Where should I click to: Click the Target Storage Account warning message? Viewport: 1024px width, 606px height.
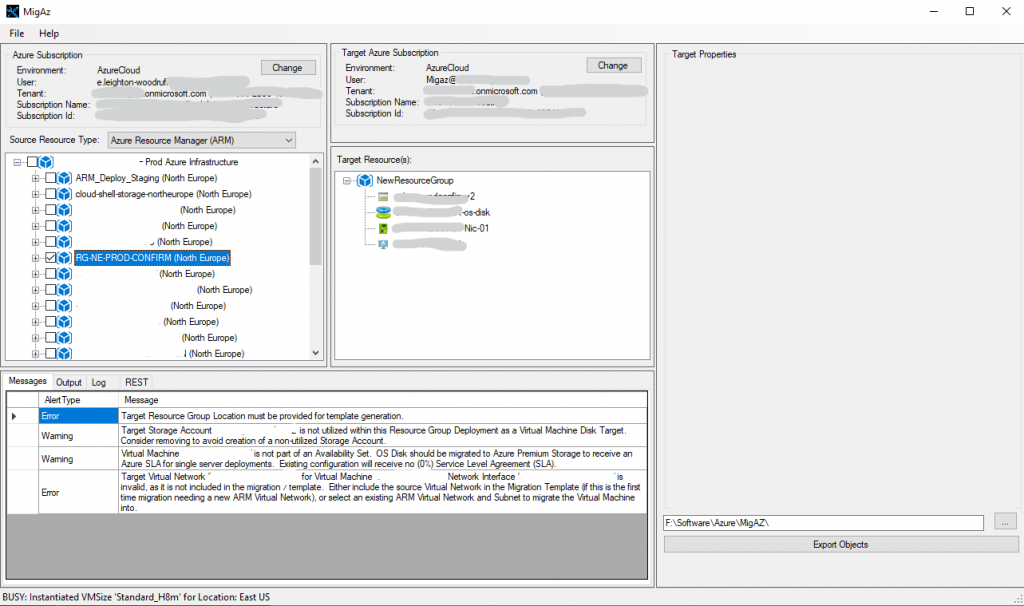[x=383, y=436]
